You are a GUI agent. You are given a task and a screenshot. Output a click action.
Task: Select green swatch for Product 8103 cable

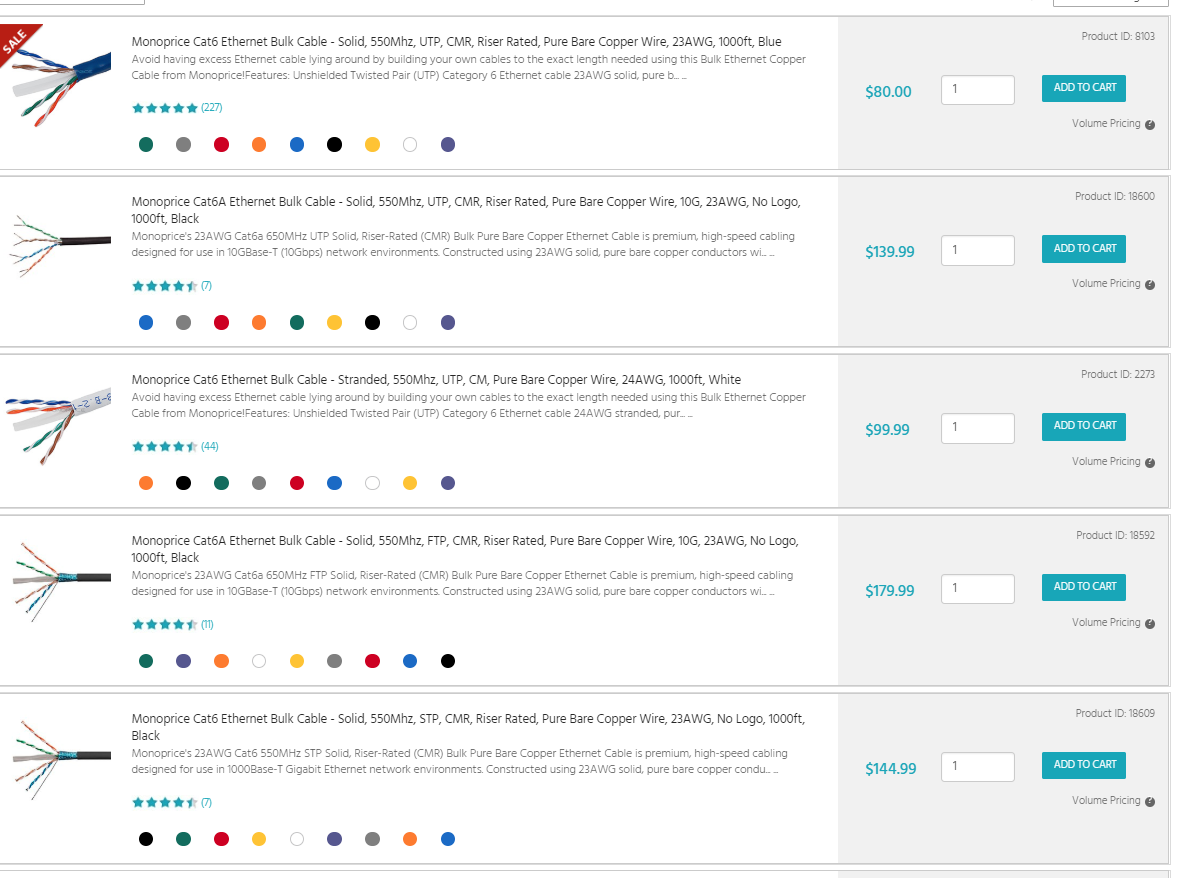coord(146,145)
